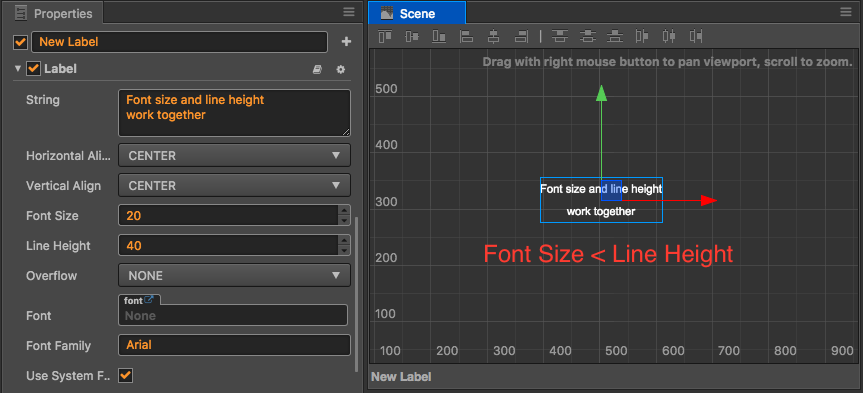Open Label component help document icon
Screen dimensions: 863x393
point(317,69)
